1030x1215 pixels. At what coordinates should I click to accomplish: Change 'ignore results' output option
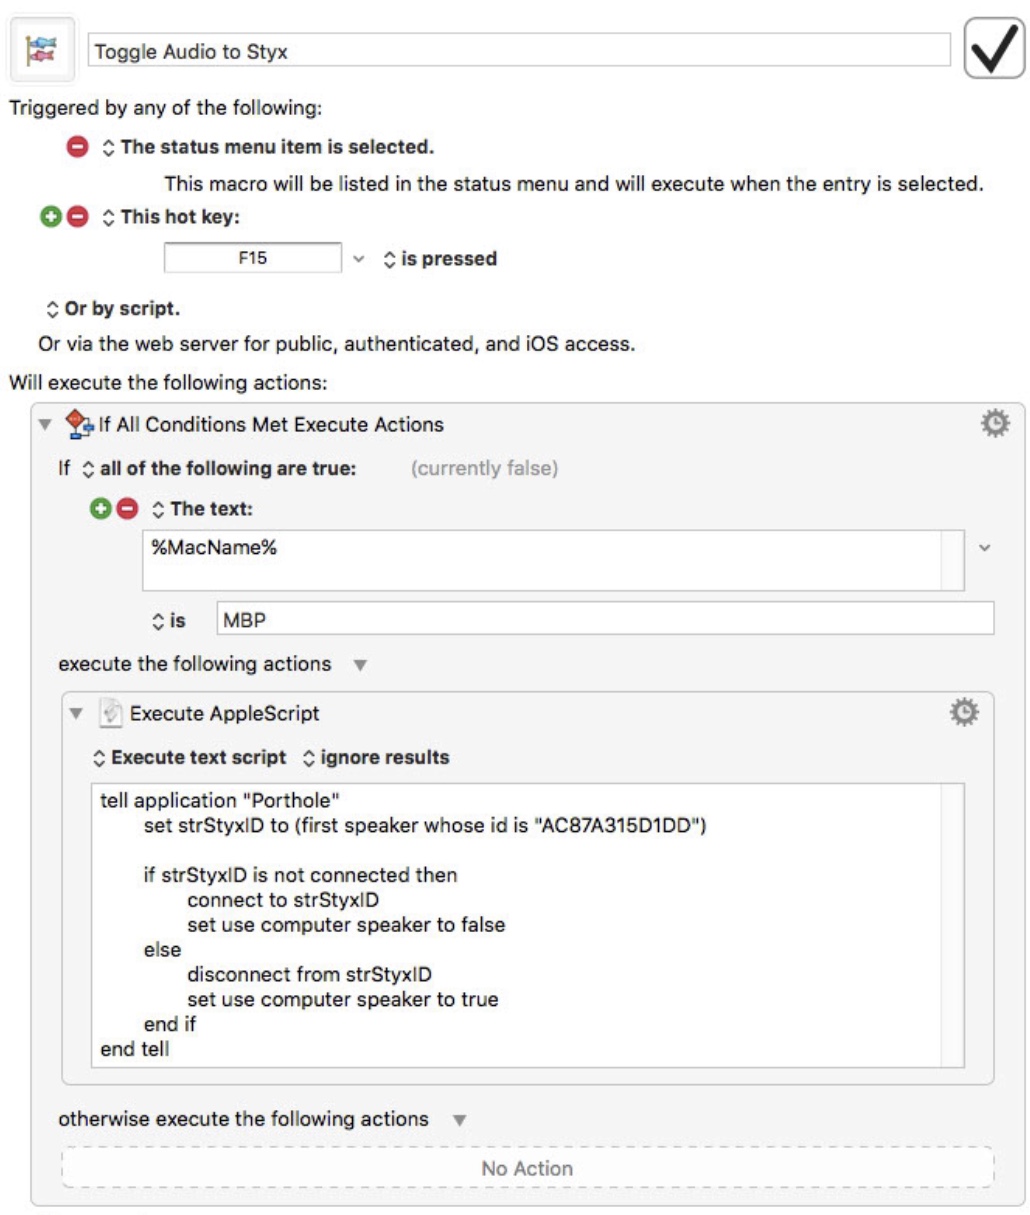(376, 758)
